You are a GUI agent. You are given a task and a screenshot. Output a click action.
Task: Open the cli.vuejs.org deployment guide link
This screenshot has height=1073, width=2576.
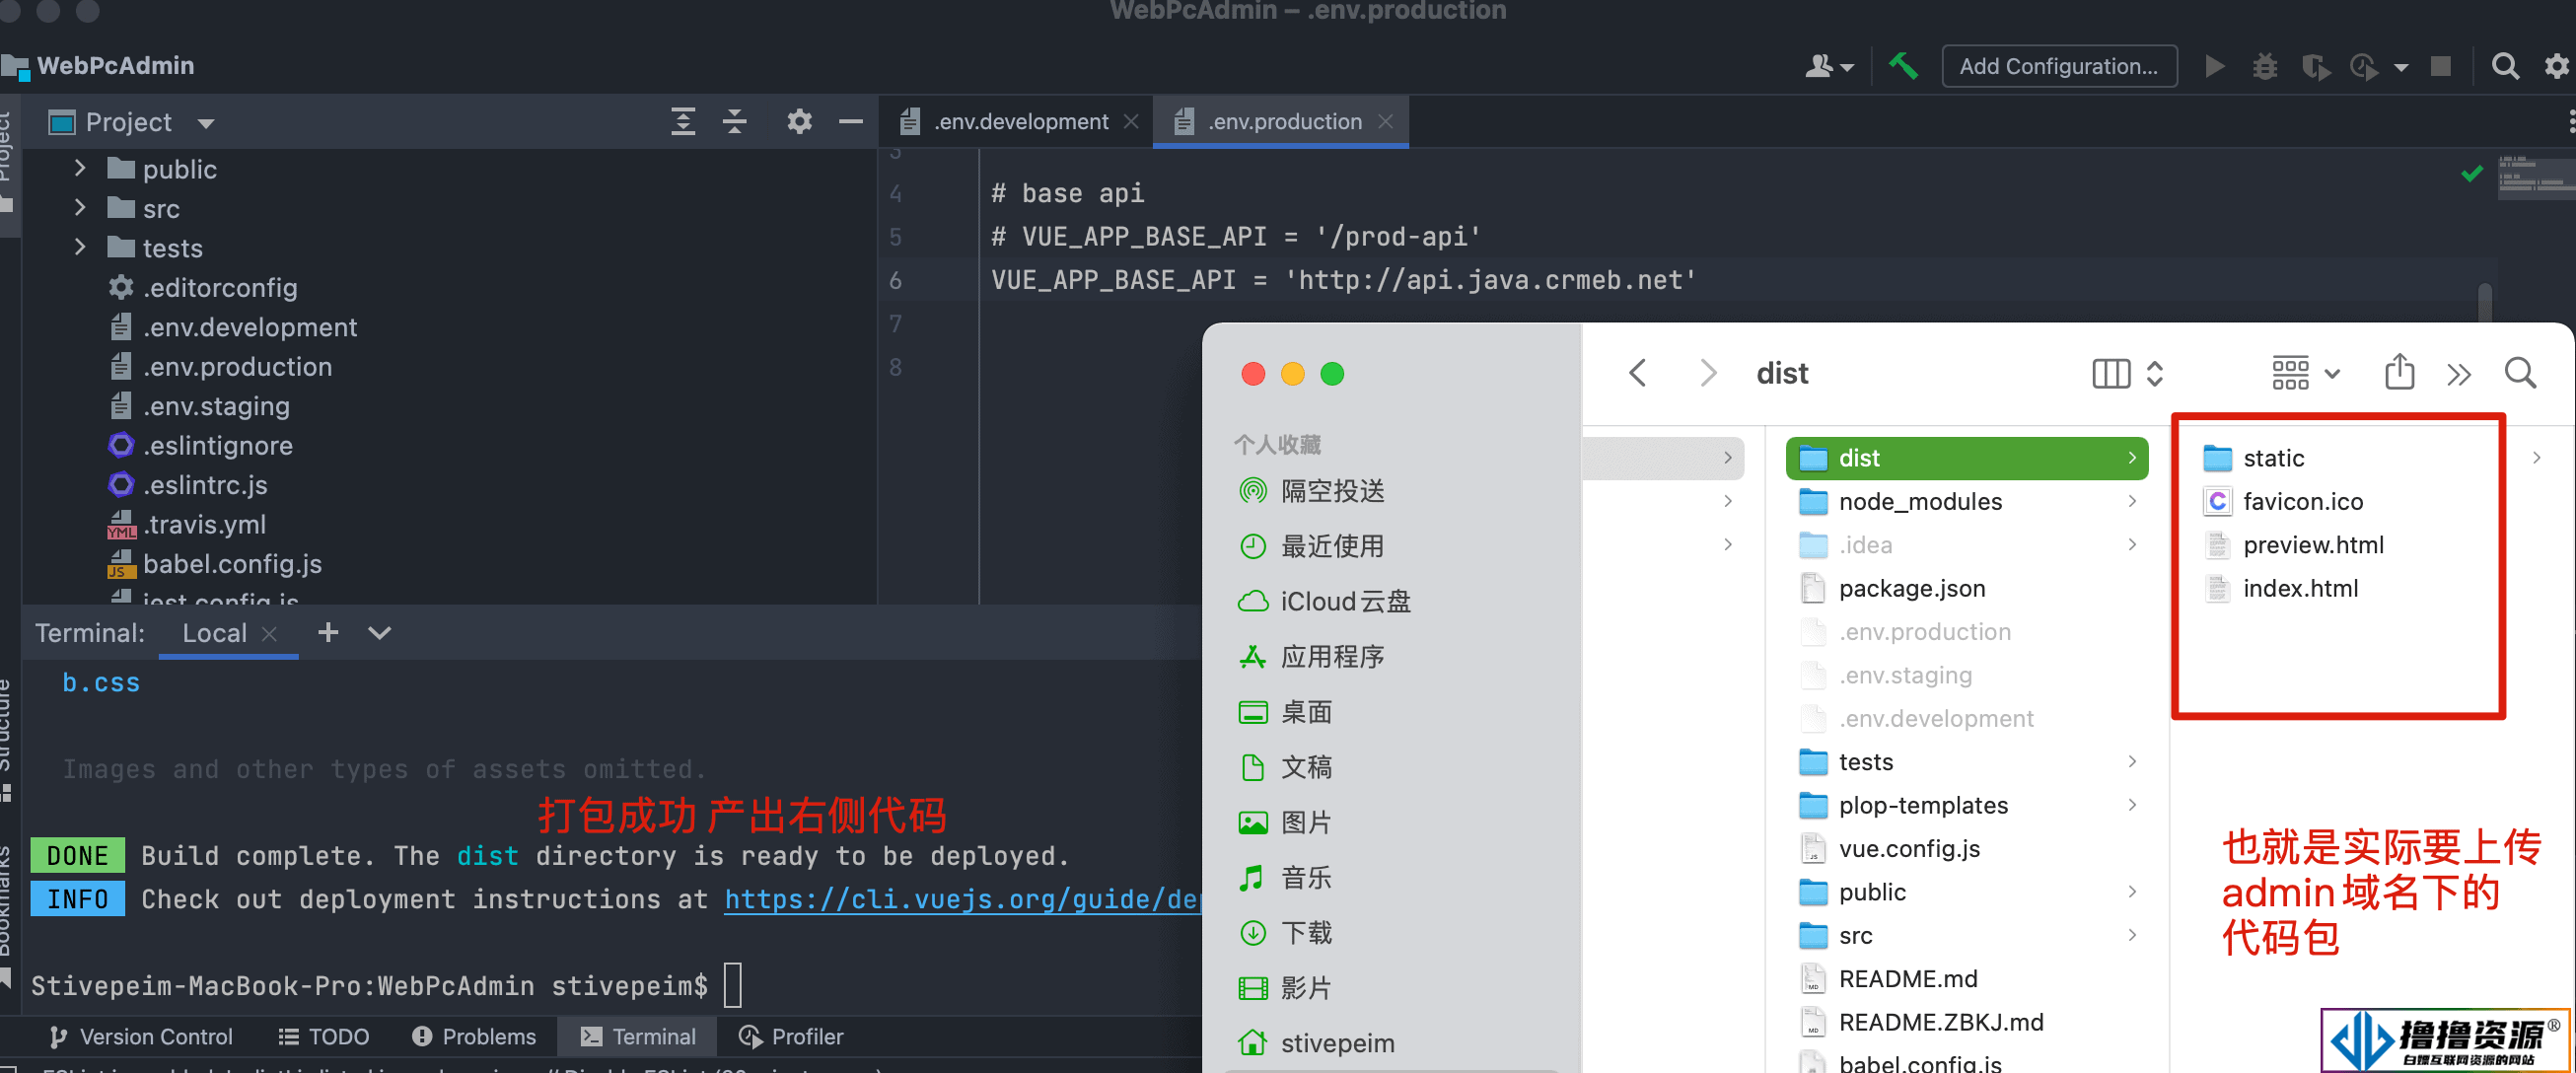pos(962,899)
